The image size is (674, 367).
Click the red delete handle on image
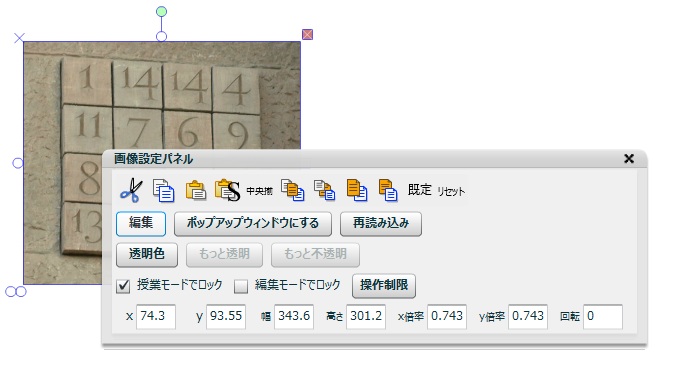307,34
